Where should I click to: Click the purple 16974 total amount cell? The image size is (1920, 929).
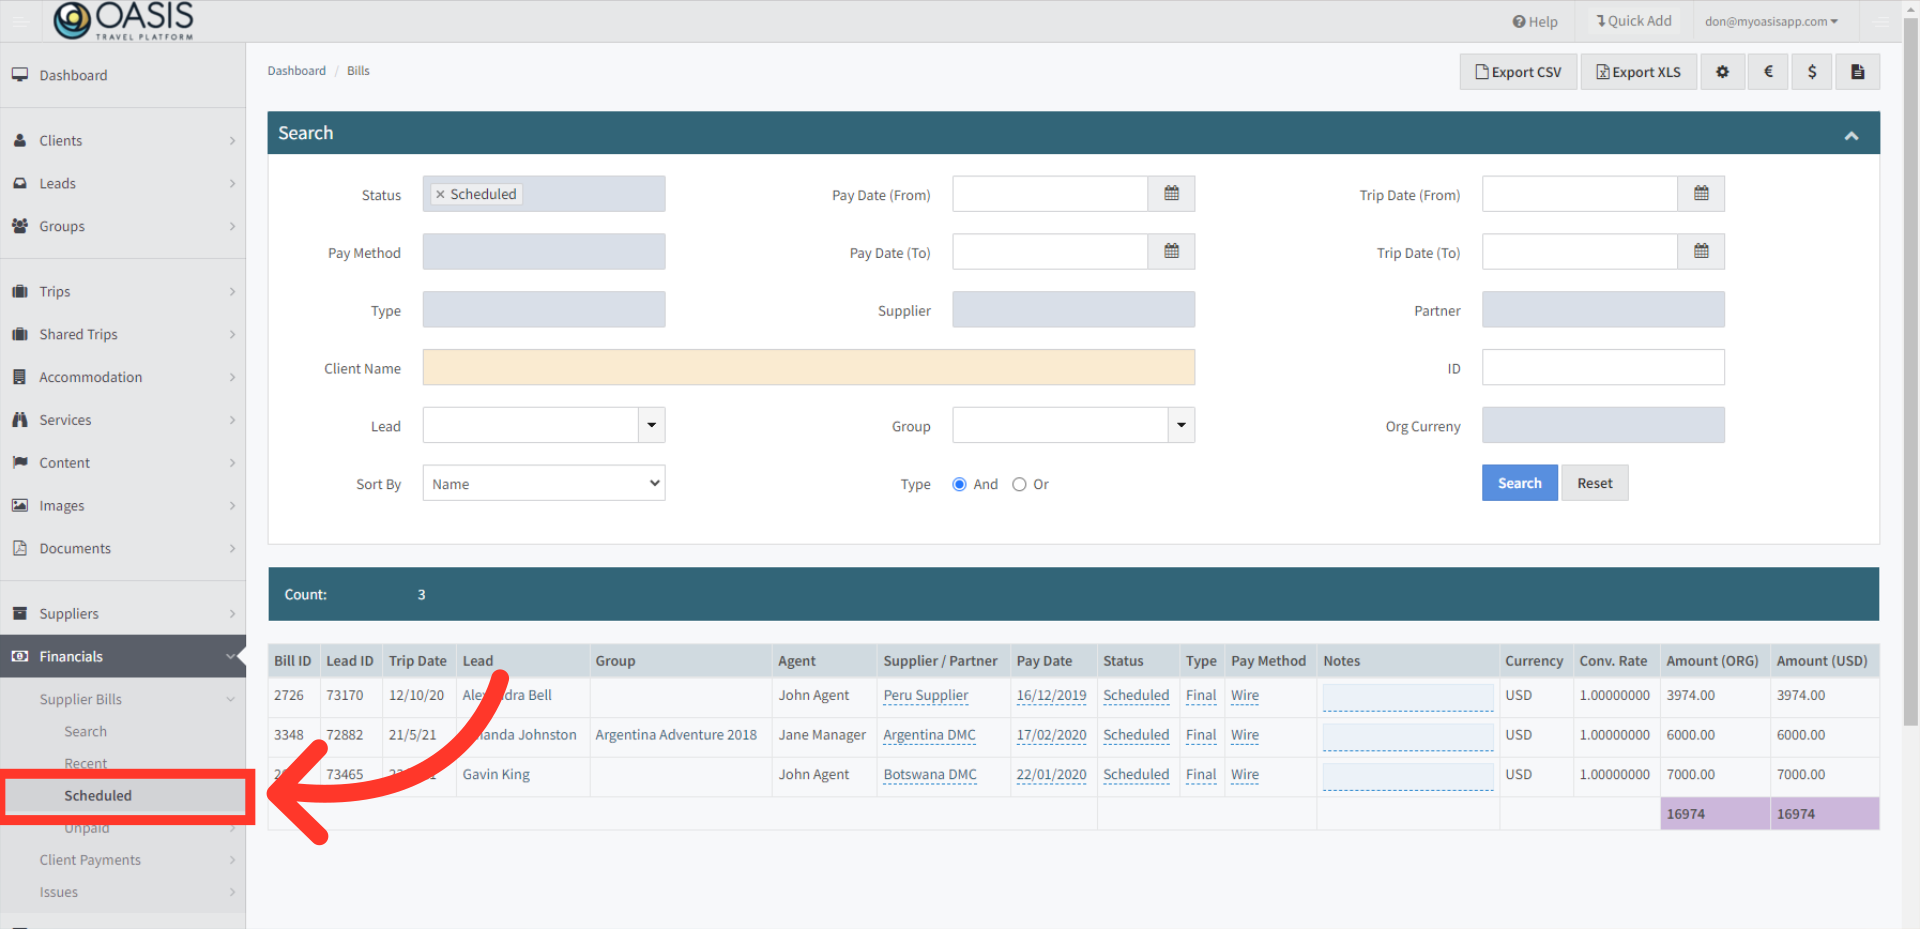click(x=1713, y=813)
